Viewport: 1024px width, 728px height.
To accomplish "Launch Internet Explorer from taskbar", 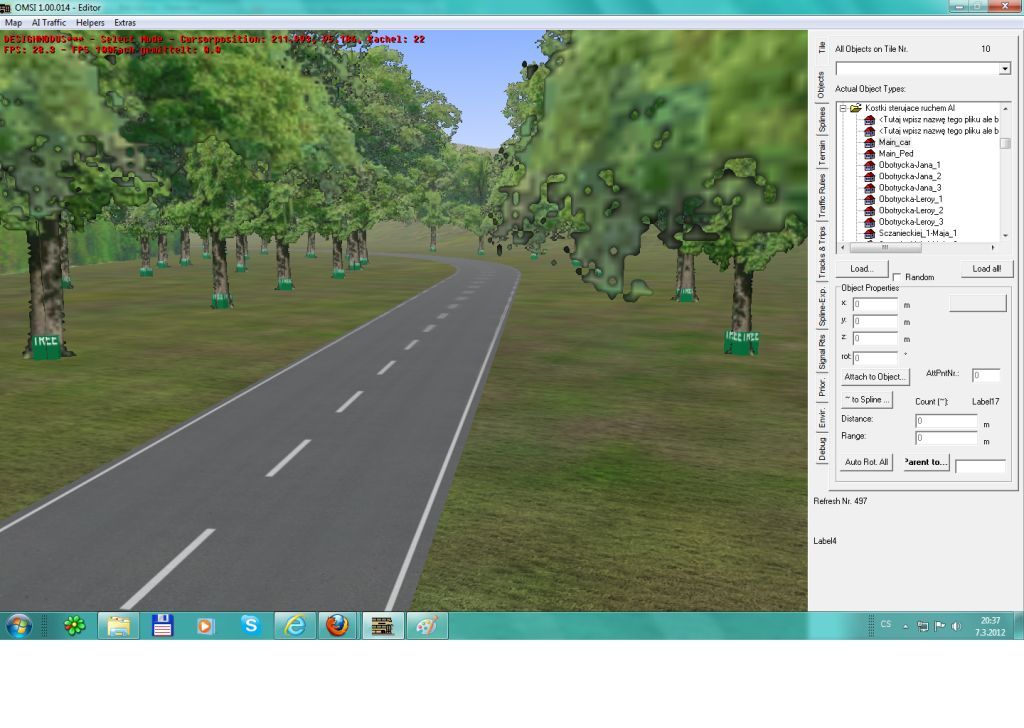I will (294, 626).
